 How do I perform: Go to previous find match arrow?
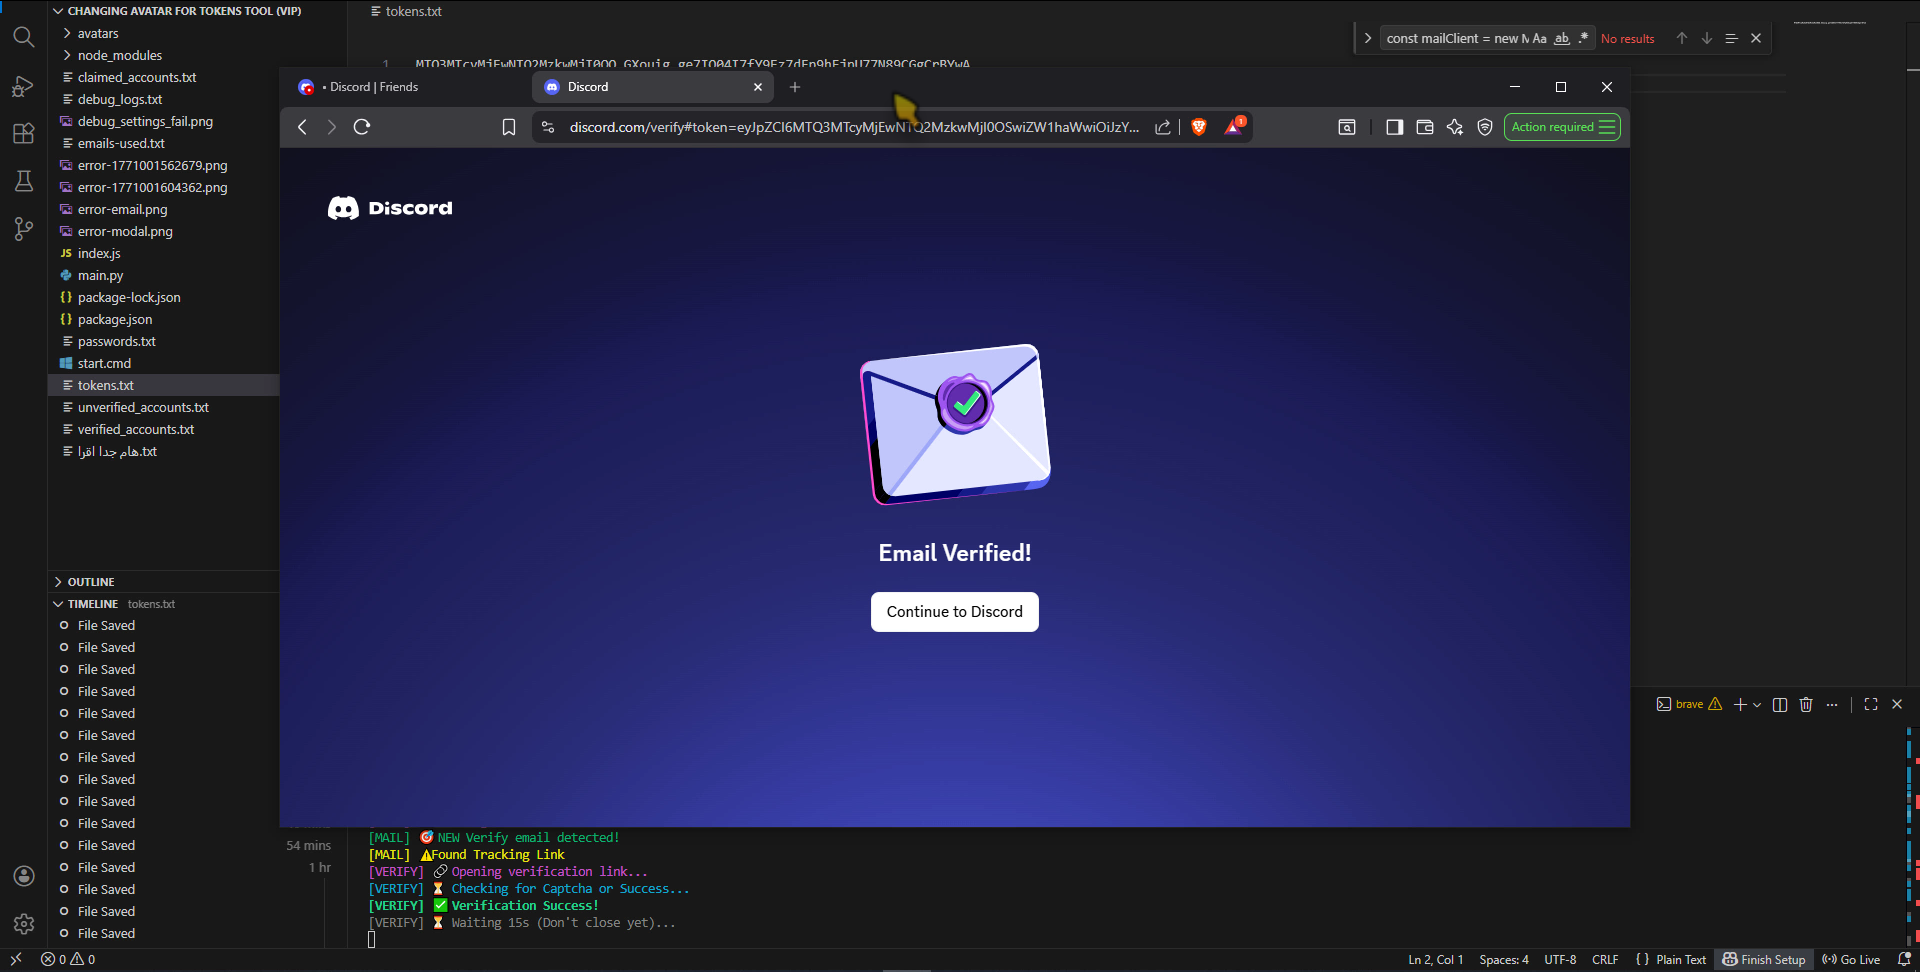pyautogui.click(x=1682, y=38)
